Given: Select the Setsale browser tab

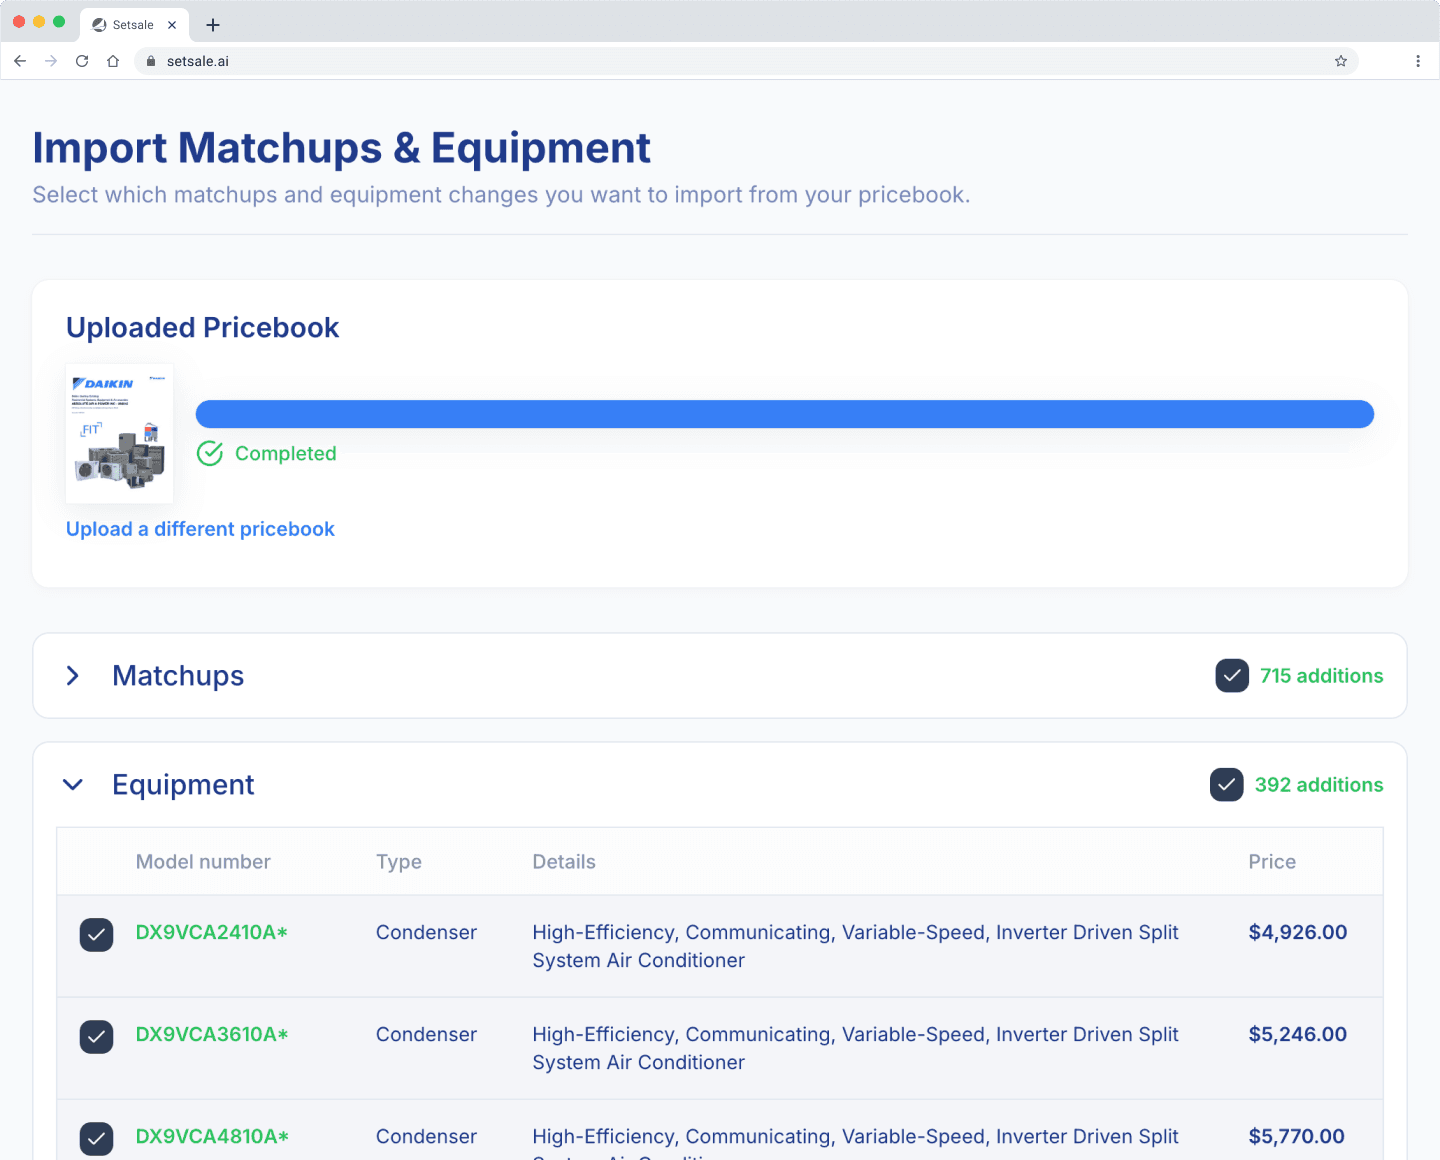Looking at the screenshot, I should (134, 25).
